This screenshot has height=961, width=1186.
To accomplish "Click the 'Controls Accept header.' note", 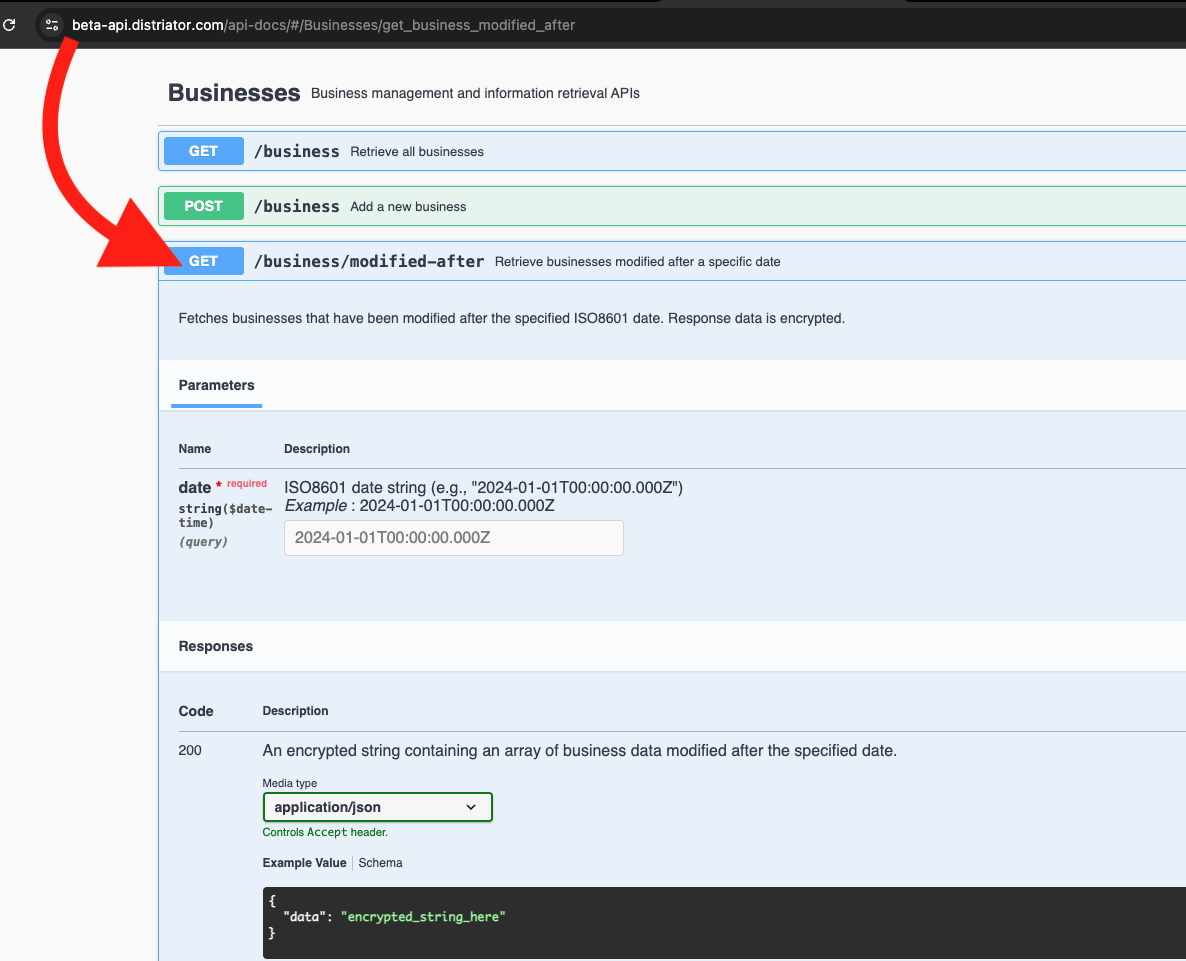I will pos(325,832).
